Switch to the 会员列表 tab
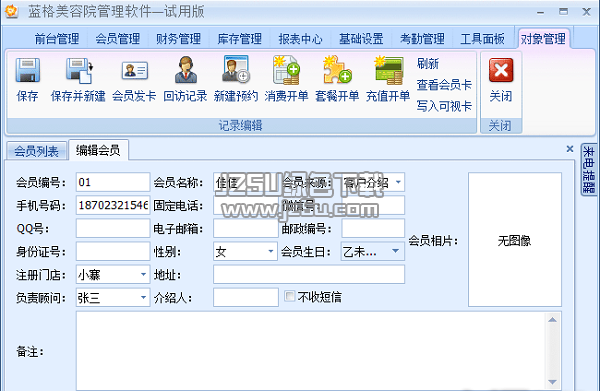This screenshot has height=391, width=601. 36,151
